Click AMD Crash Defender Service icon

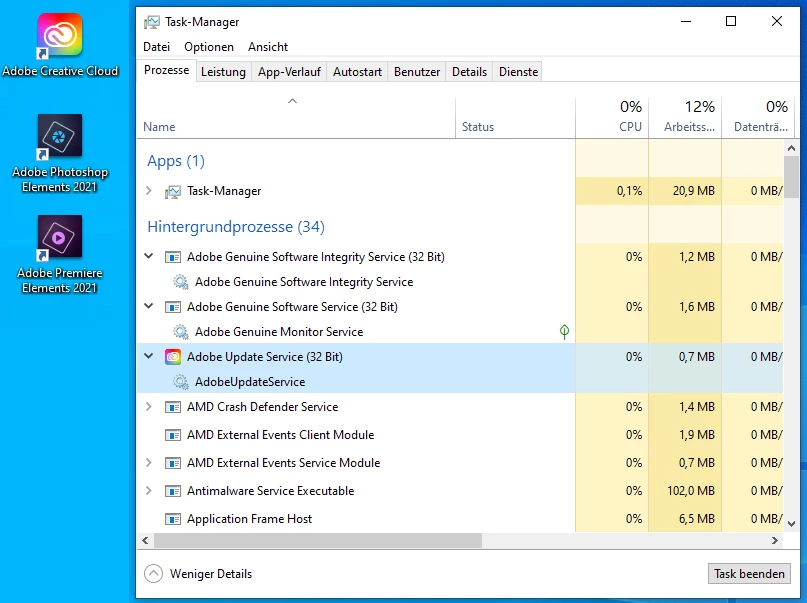point(173,407)
